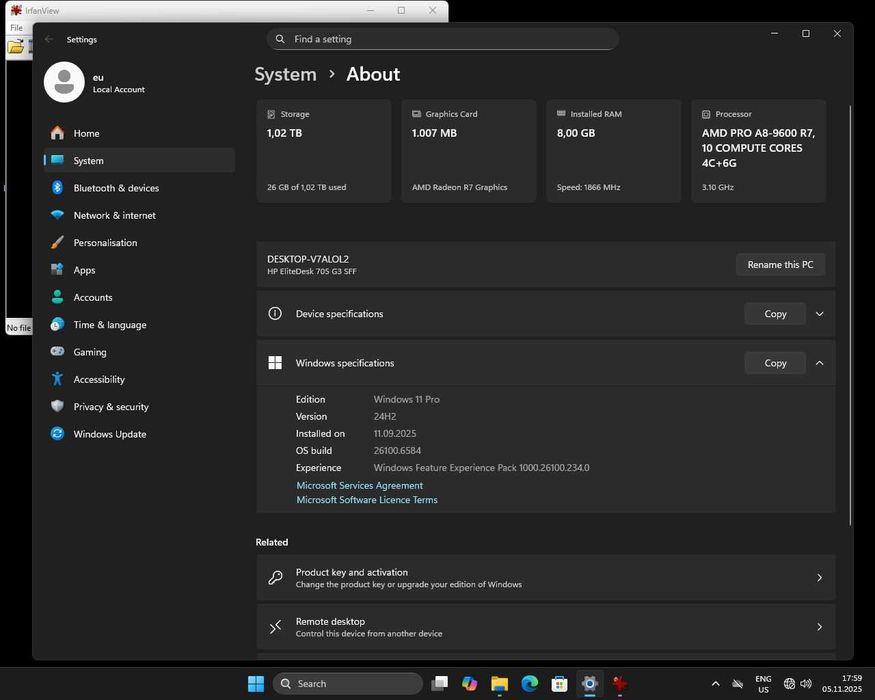Viewport: 875px width, 700px height.
Task: Open Apps settings page
Action: [x=139, y=270]
